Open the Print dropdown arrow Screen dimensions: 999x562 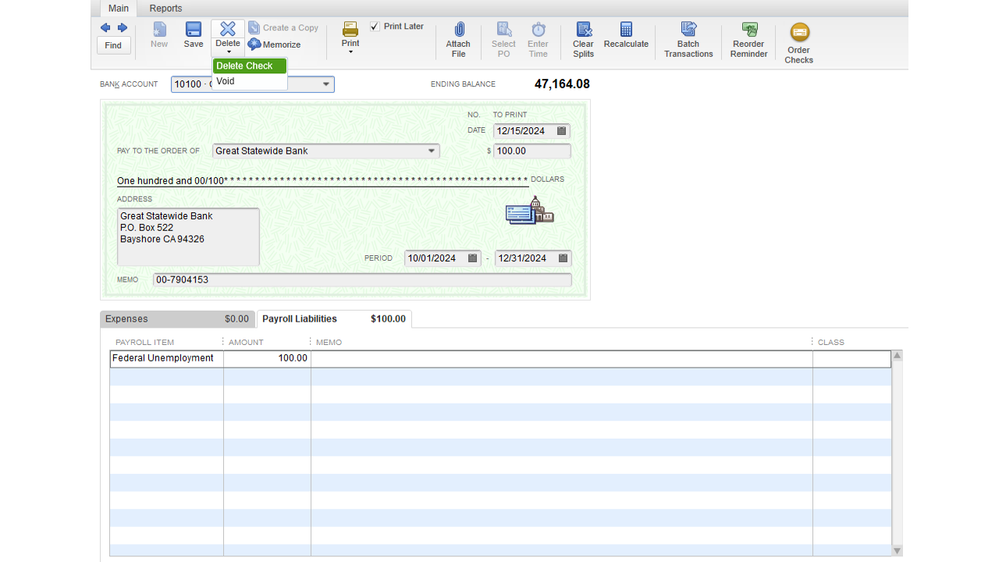(x=350, y=52)
